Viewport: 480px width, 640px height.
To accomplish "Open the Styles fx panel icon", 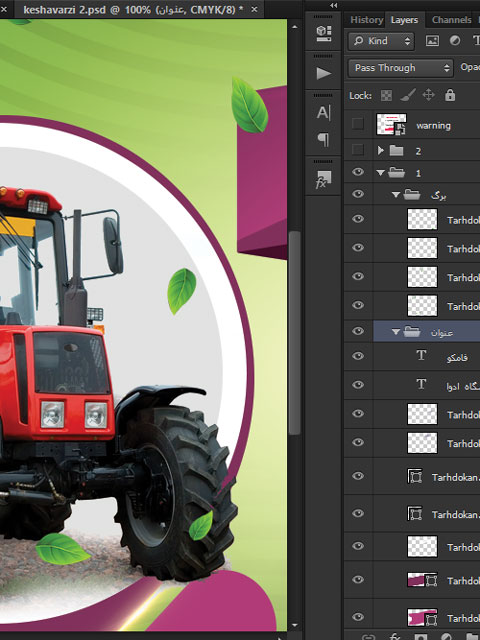I will 323,179.
